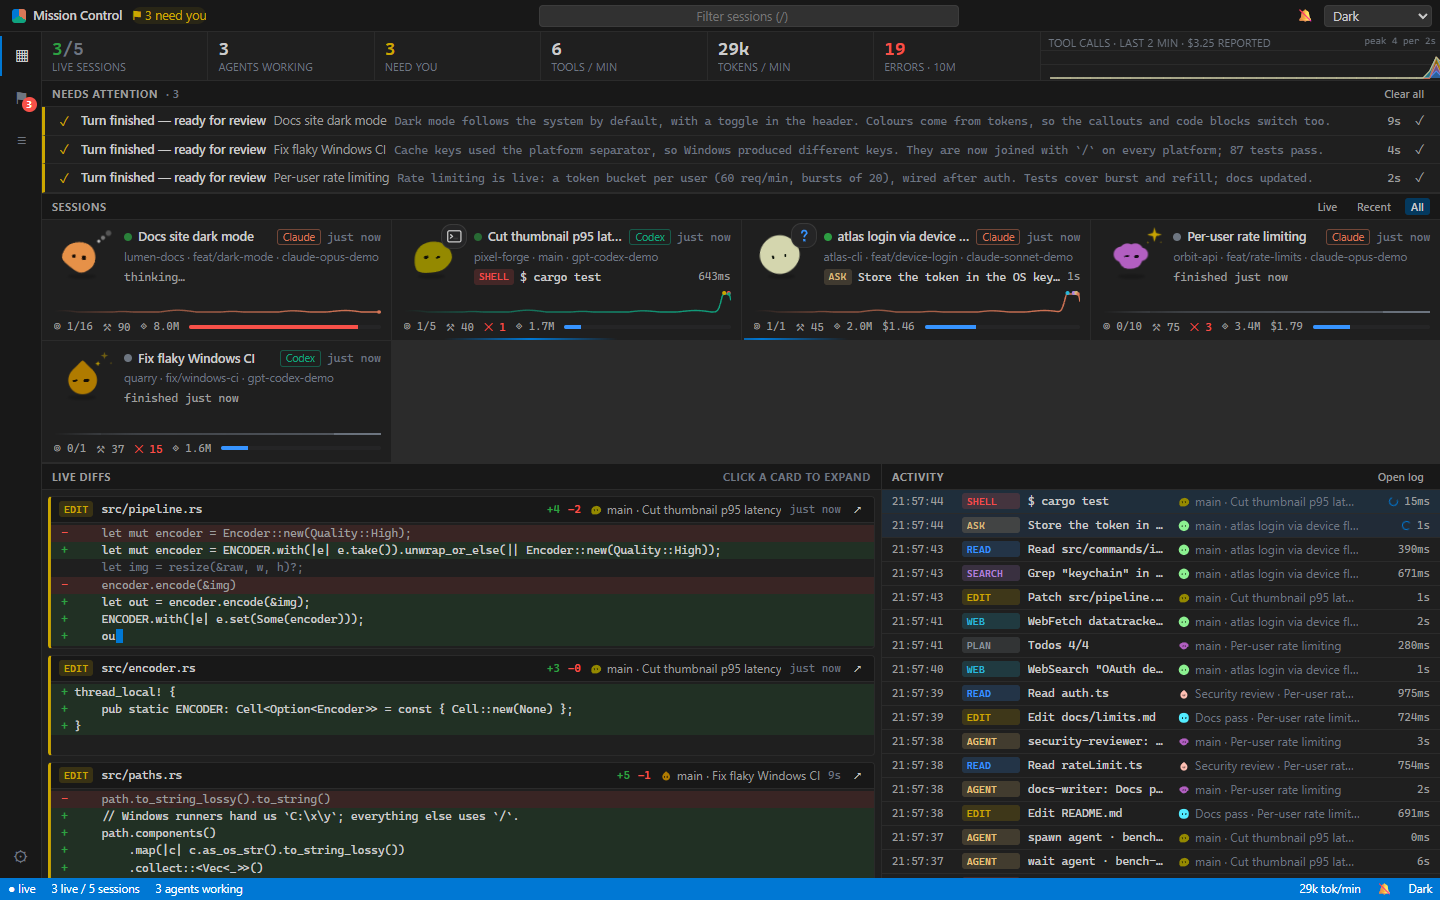The image size is (1440, 900).
Task: Click the avatar on Fix flaky Windows CI card
Action: pos(83,378)
